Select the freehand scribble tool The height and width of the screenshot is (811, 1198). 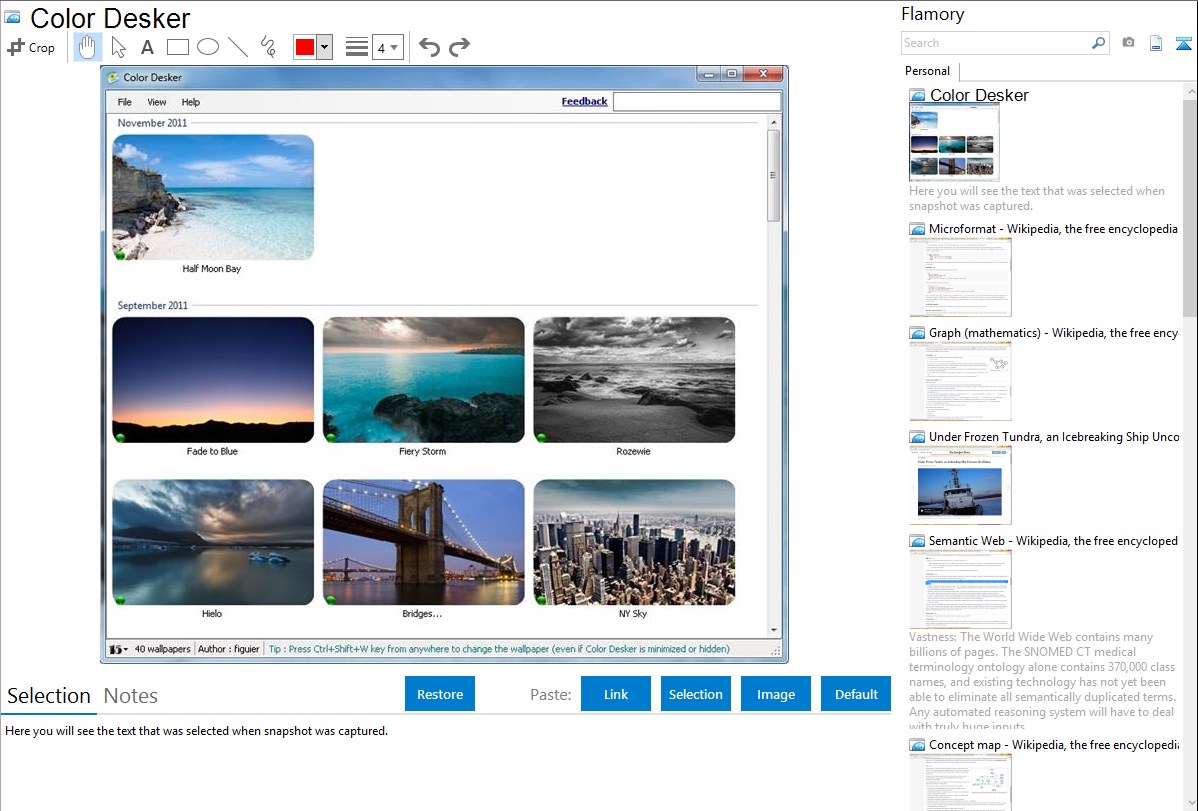click(267, 47)
